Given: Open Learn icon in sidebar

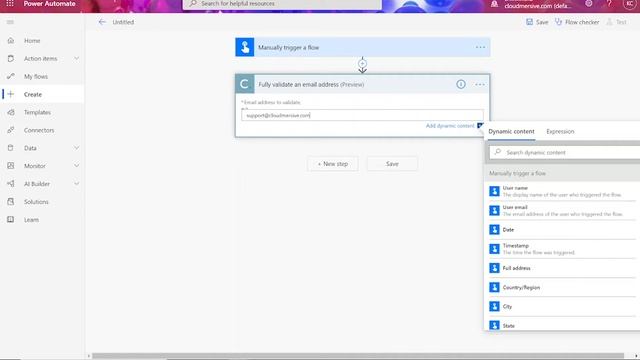Looking at the screenshot, I should pyautogui.click(x=11, y=220).
